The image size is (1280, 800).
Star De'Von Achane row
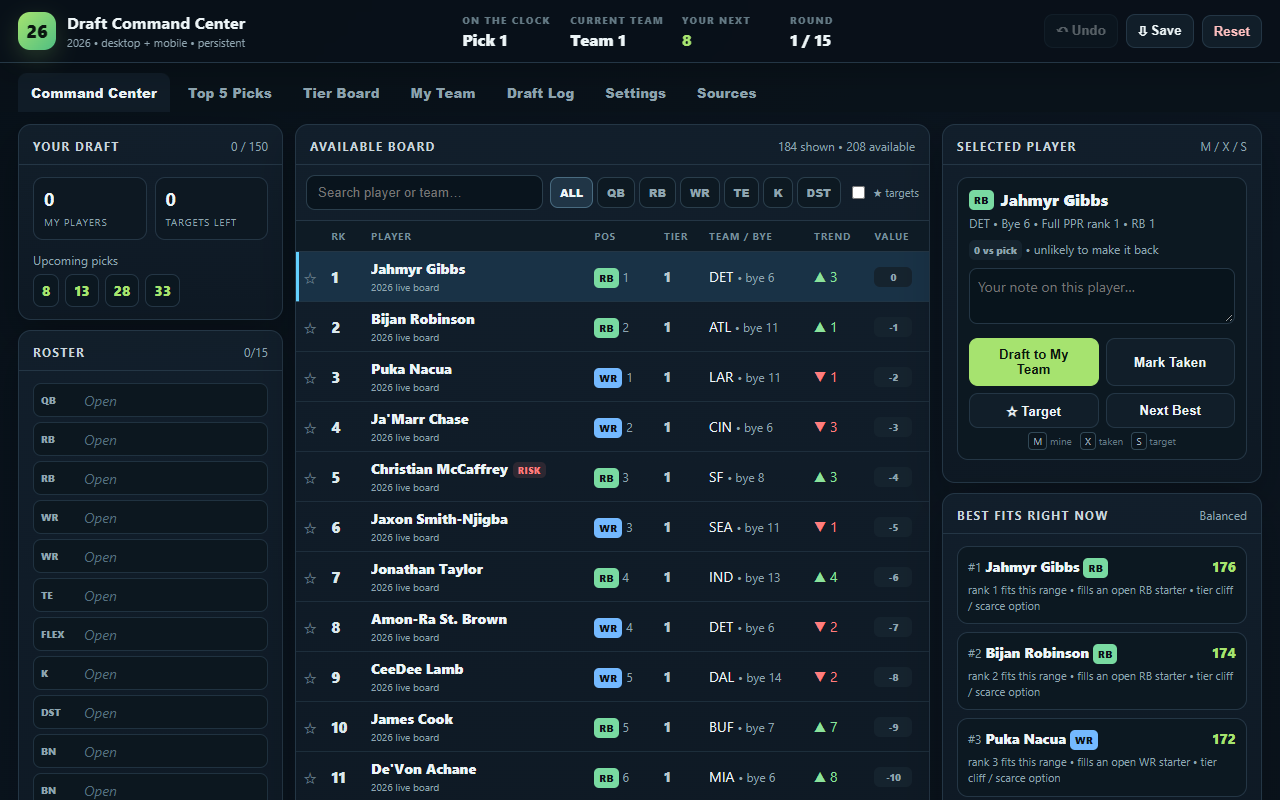click(310, 778)
